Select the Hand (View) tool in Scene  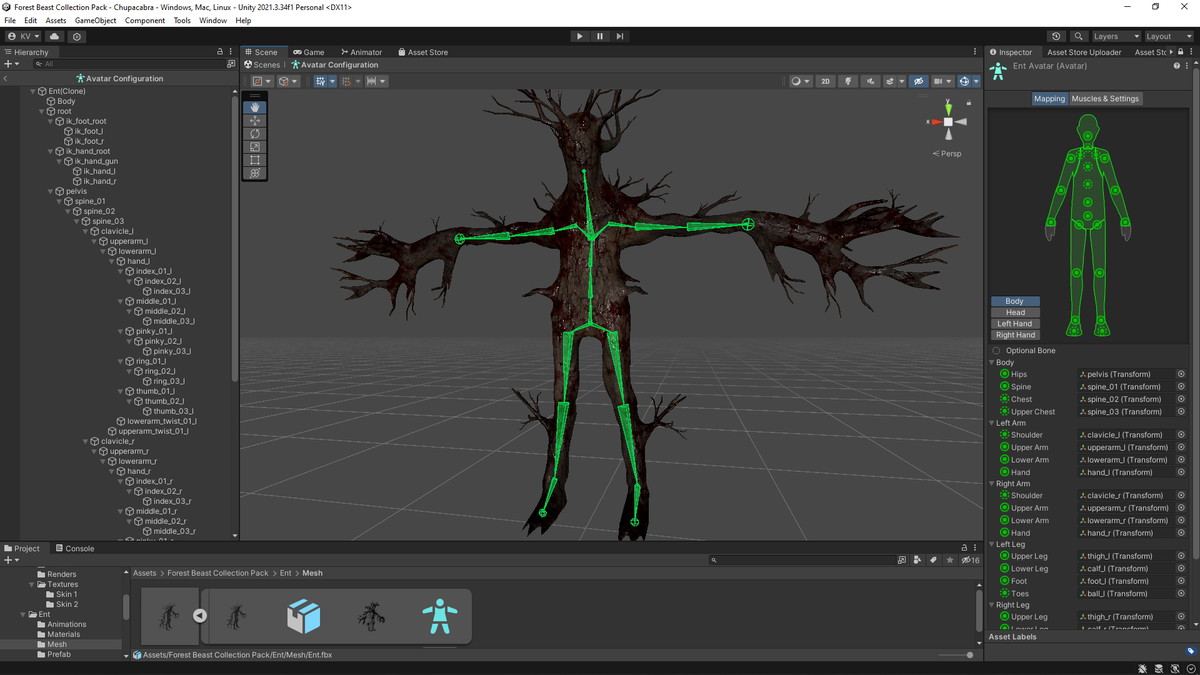pyautogui.click(x=255, y=107)
